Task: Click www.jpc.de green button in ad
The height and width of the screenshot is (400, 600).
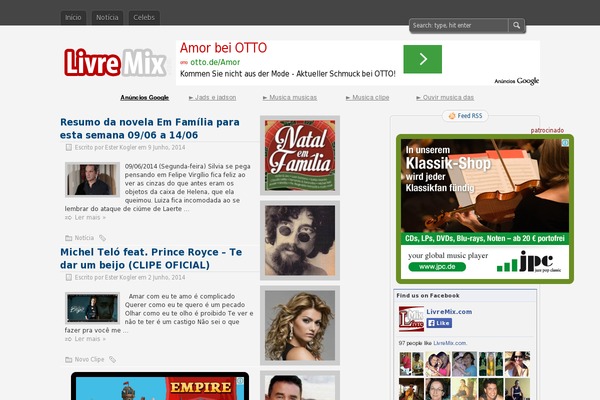Action: coord(437,266)
